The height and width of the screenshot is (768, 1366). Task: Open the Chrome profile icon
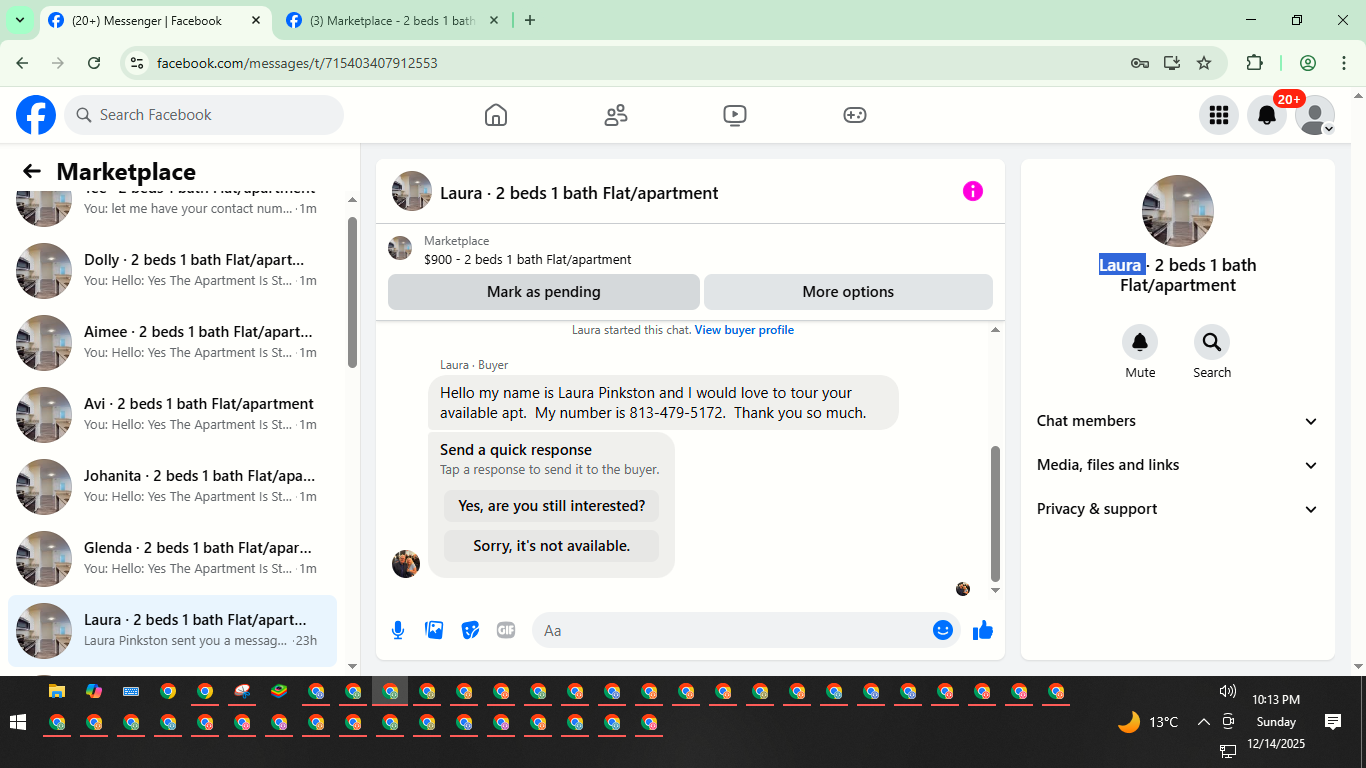coord(1308,63)
